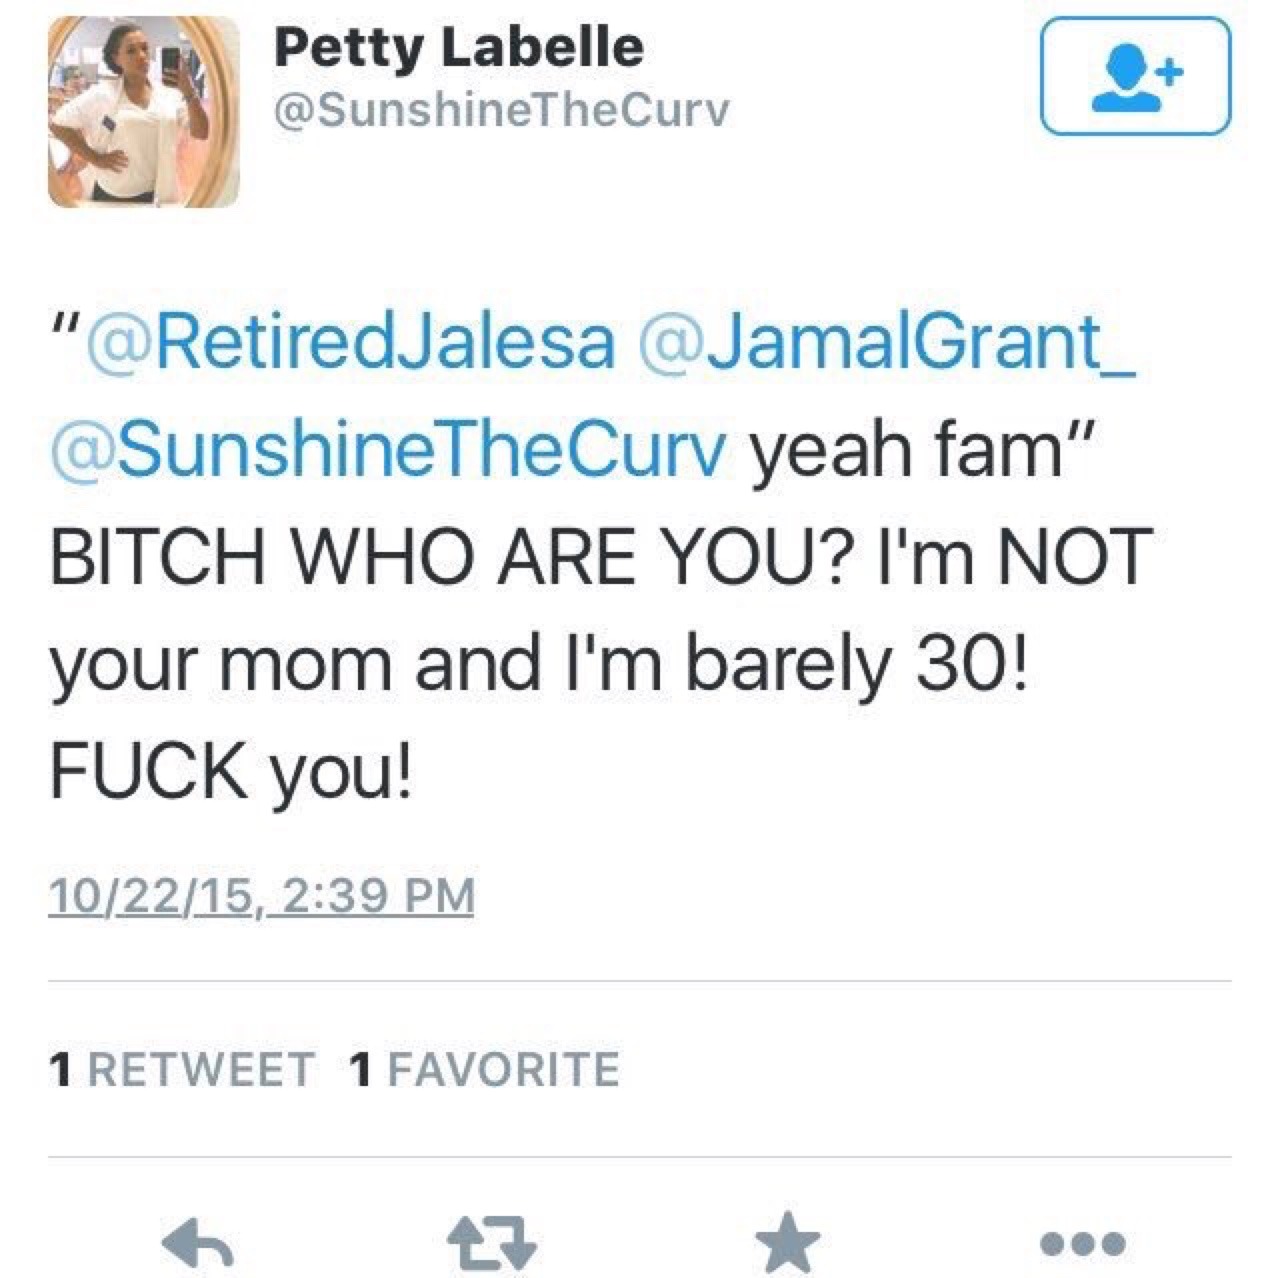Follow the user with the person-plus button

pos(1135,76)
